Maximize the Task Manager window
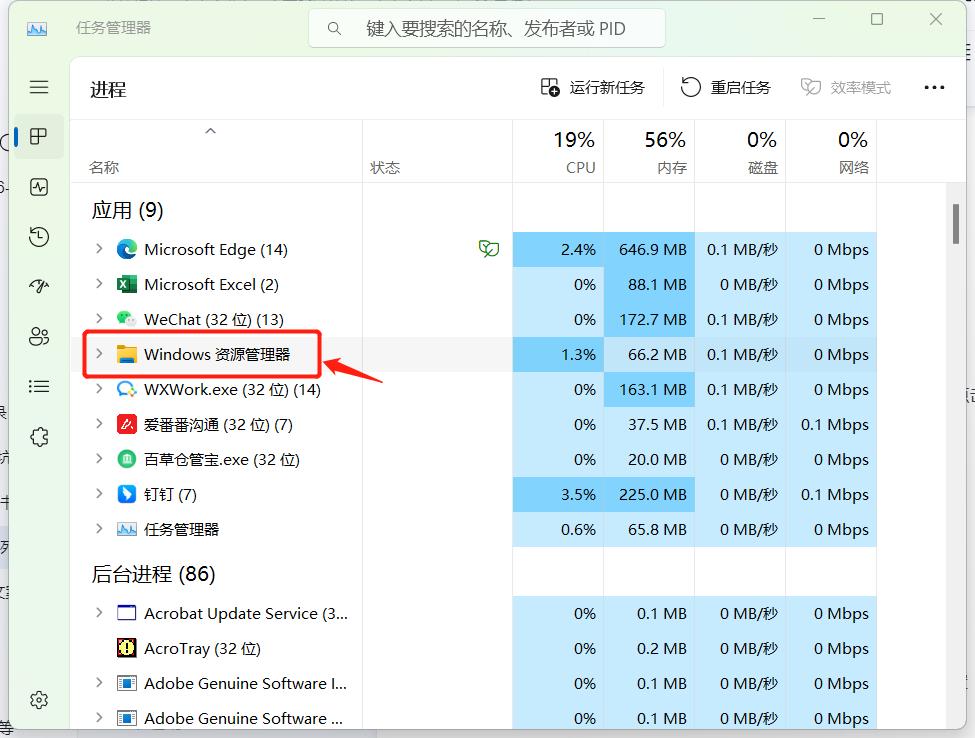975x738 pixels. tap(877, 19)
